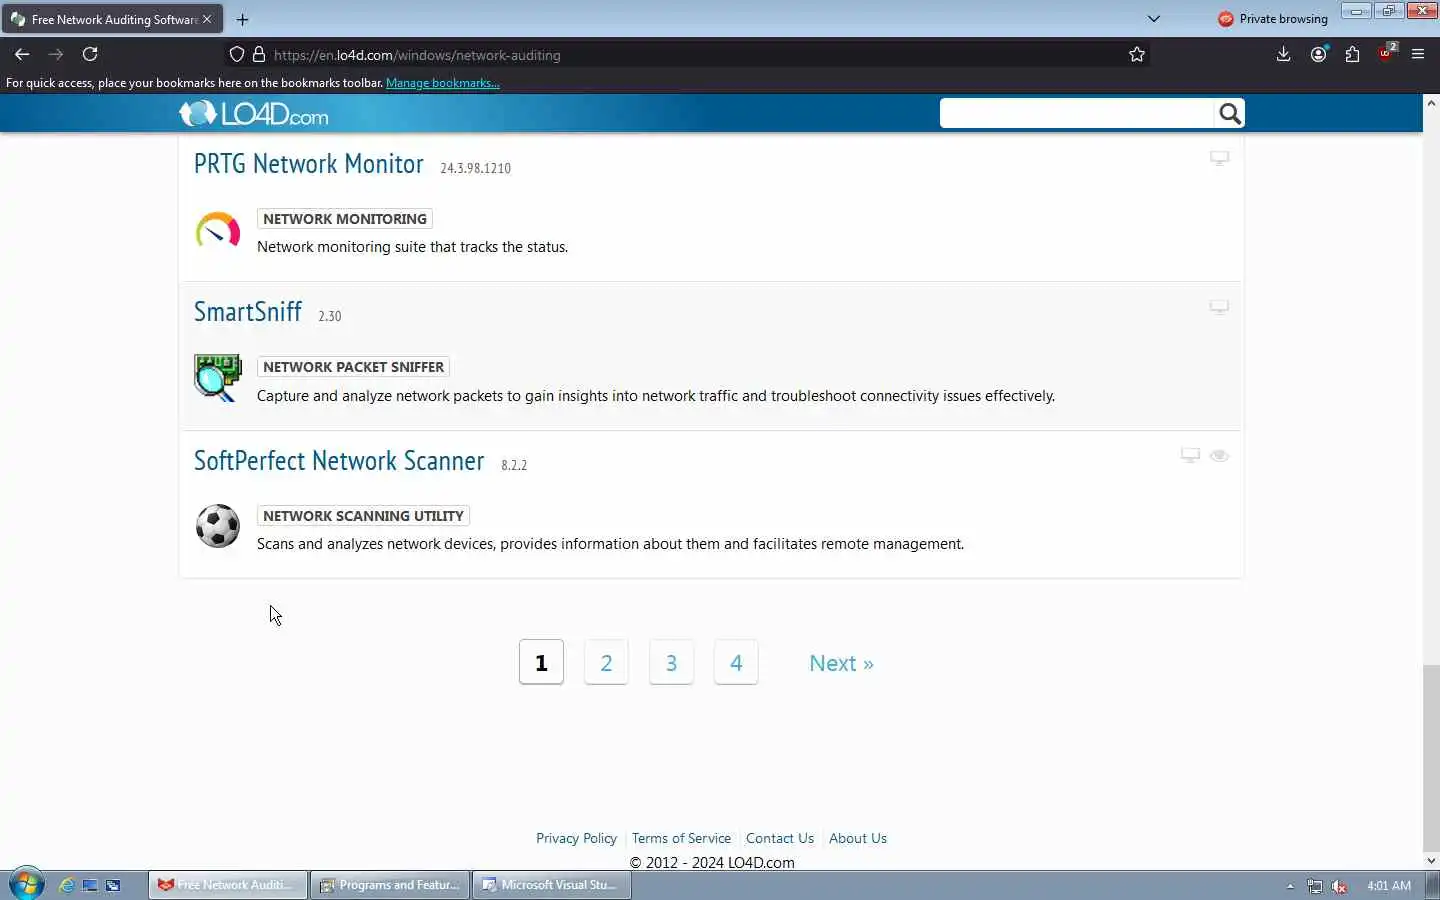Click the address bar URL
Image resolution: width=1440 pixels, height=900 pixels.
pyautogui.click(x=417, y=55)
